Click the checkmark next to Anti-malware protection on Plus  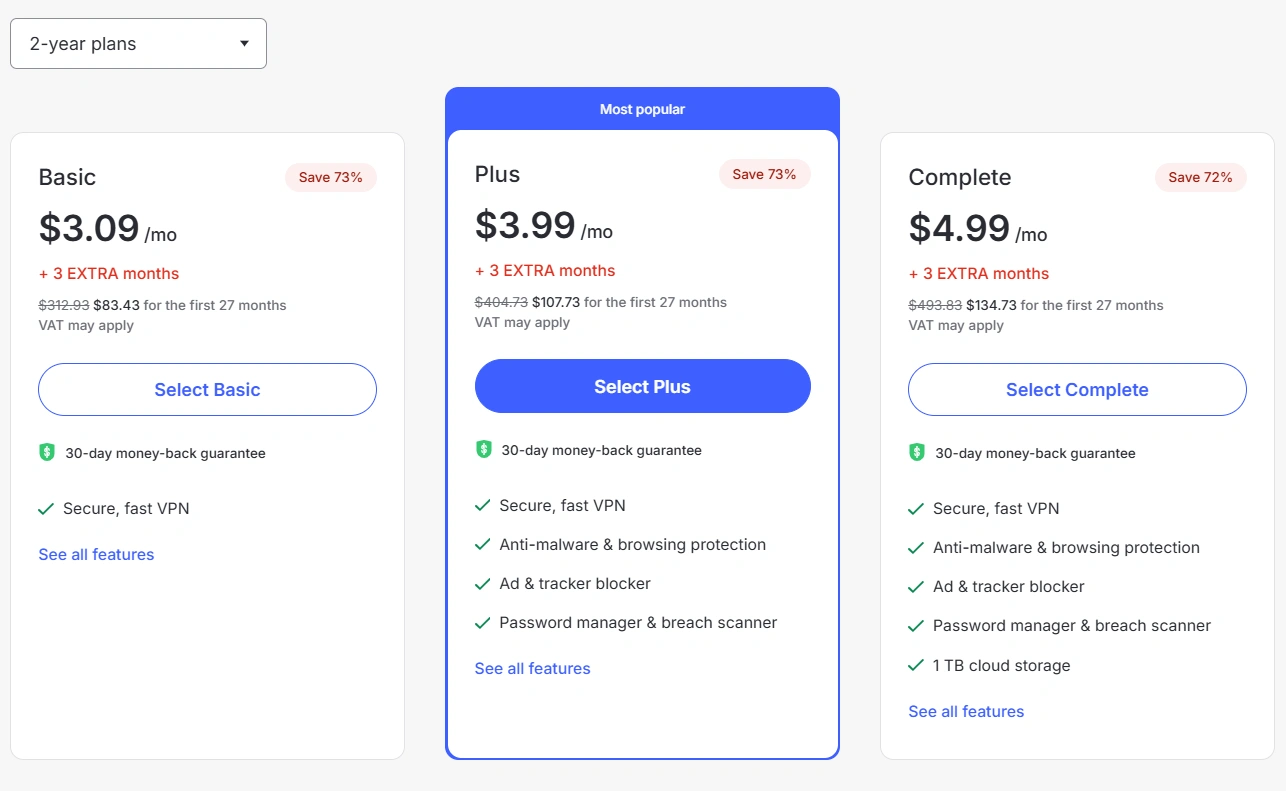coord(481,544)
